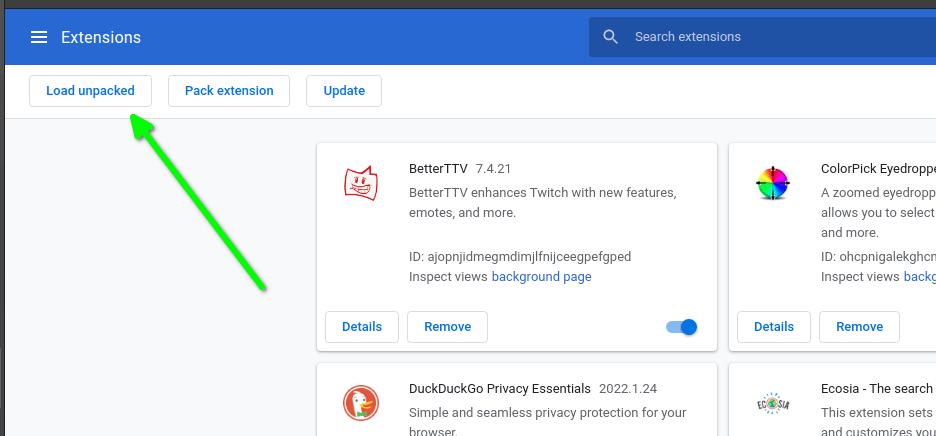This screenshot has height=436, width=936.
Task: Click 'BetterTTV enhances Twitch' description
Action: (543, 203)
